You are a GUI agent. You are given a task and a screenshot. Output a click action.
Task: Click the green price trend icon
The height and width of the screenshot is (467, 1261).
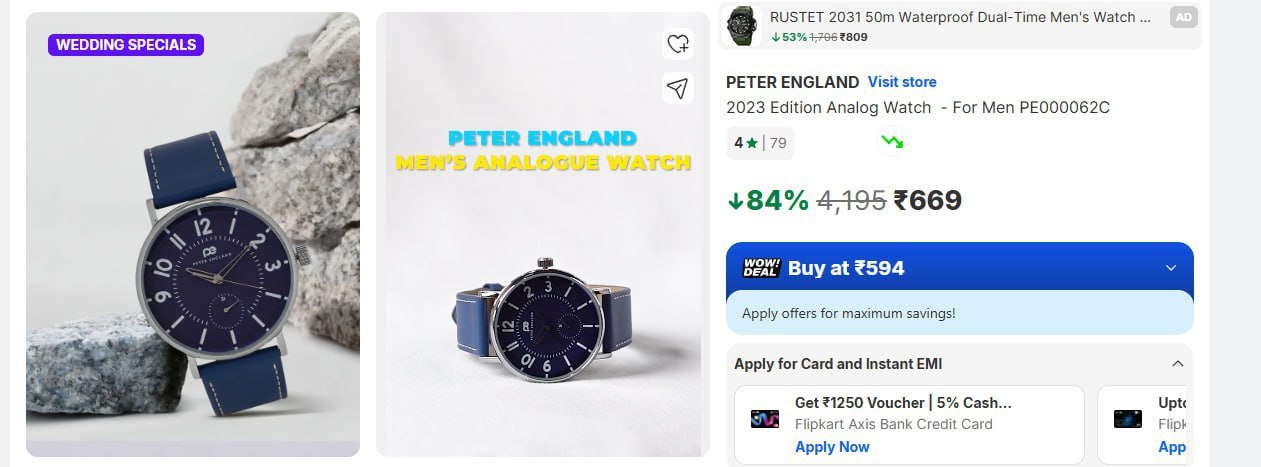(x=892, y=142)
